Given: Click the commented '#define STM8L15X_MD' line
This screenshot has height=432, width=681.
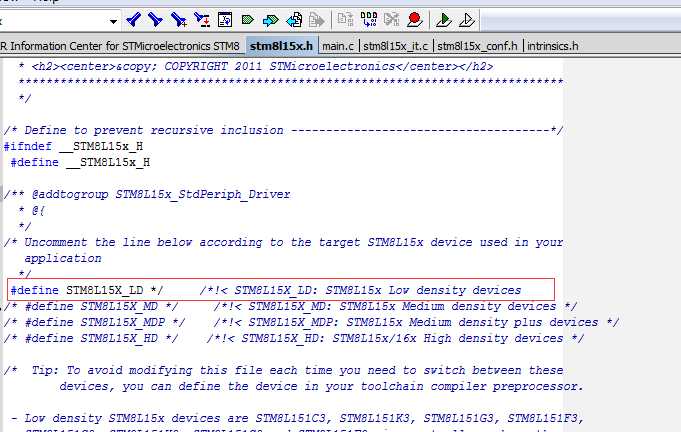Looking at the screenshot, I should pyautogui.click(x=290, y=307).
